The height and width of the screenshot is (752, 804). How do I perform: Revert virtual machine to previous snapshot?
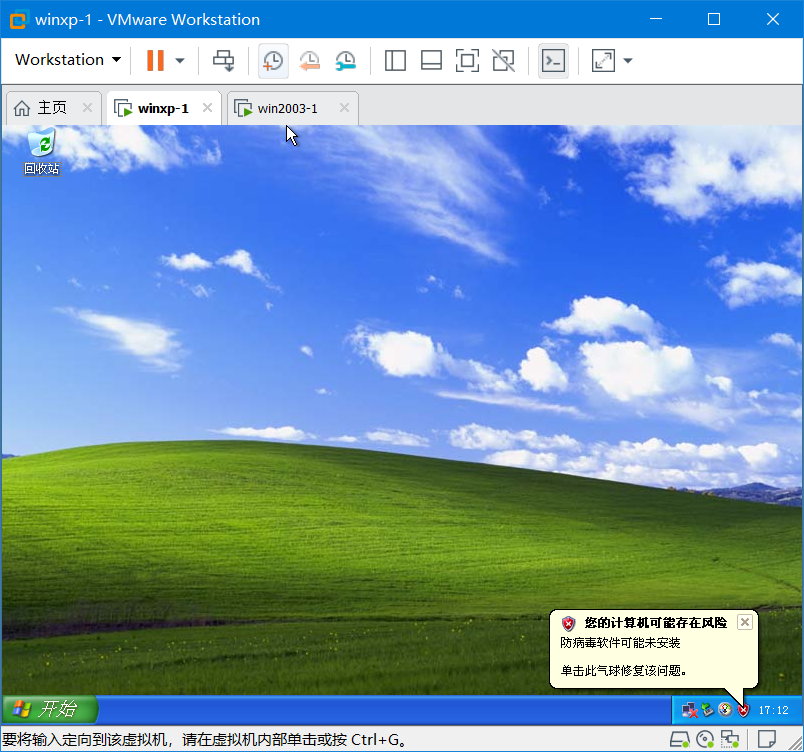[310, 60]
